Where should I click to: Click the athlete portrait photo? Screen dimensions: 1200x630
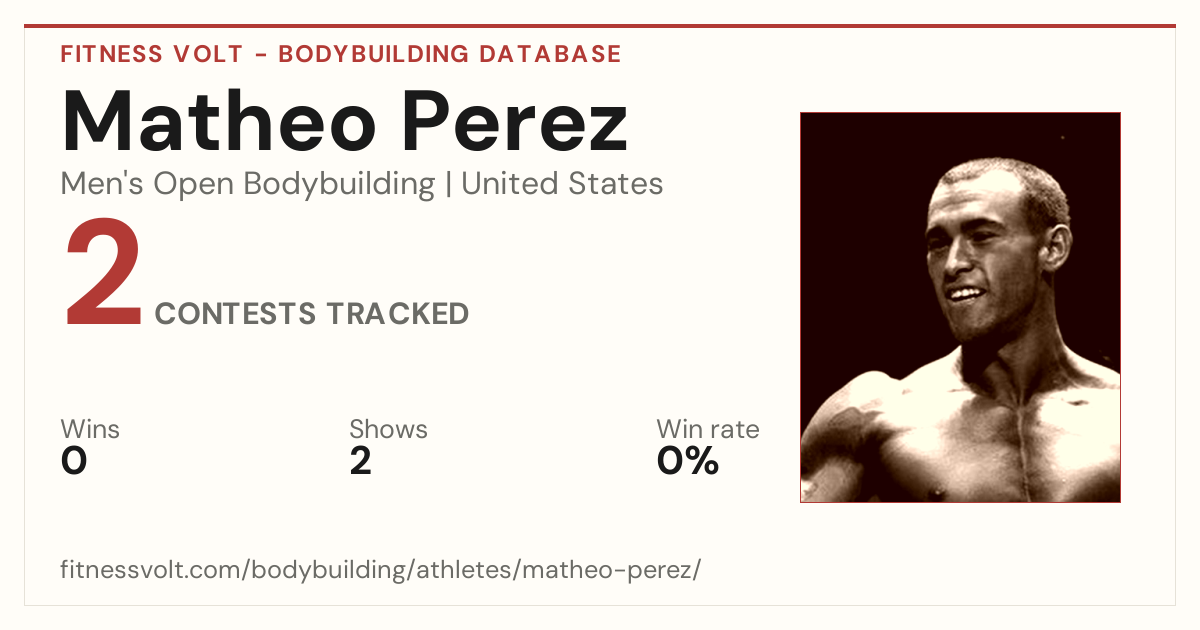(x=960, y=307)
